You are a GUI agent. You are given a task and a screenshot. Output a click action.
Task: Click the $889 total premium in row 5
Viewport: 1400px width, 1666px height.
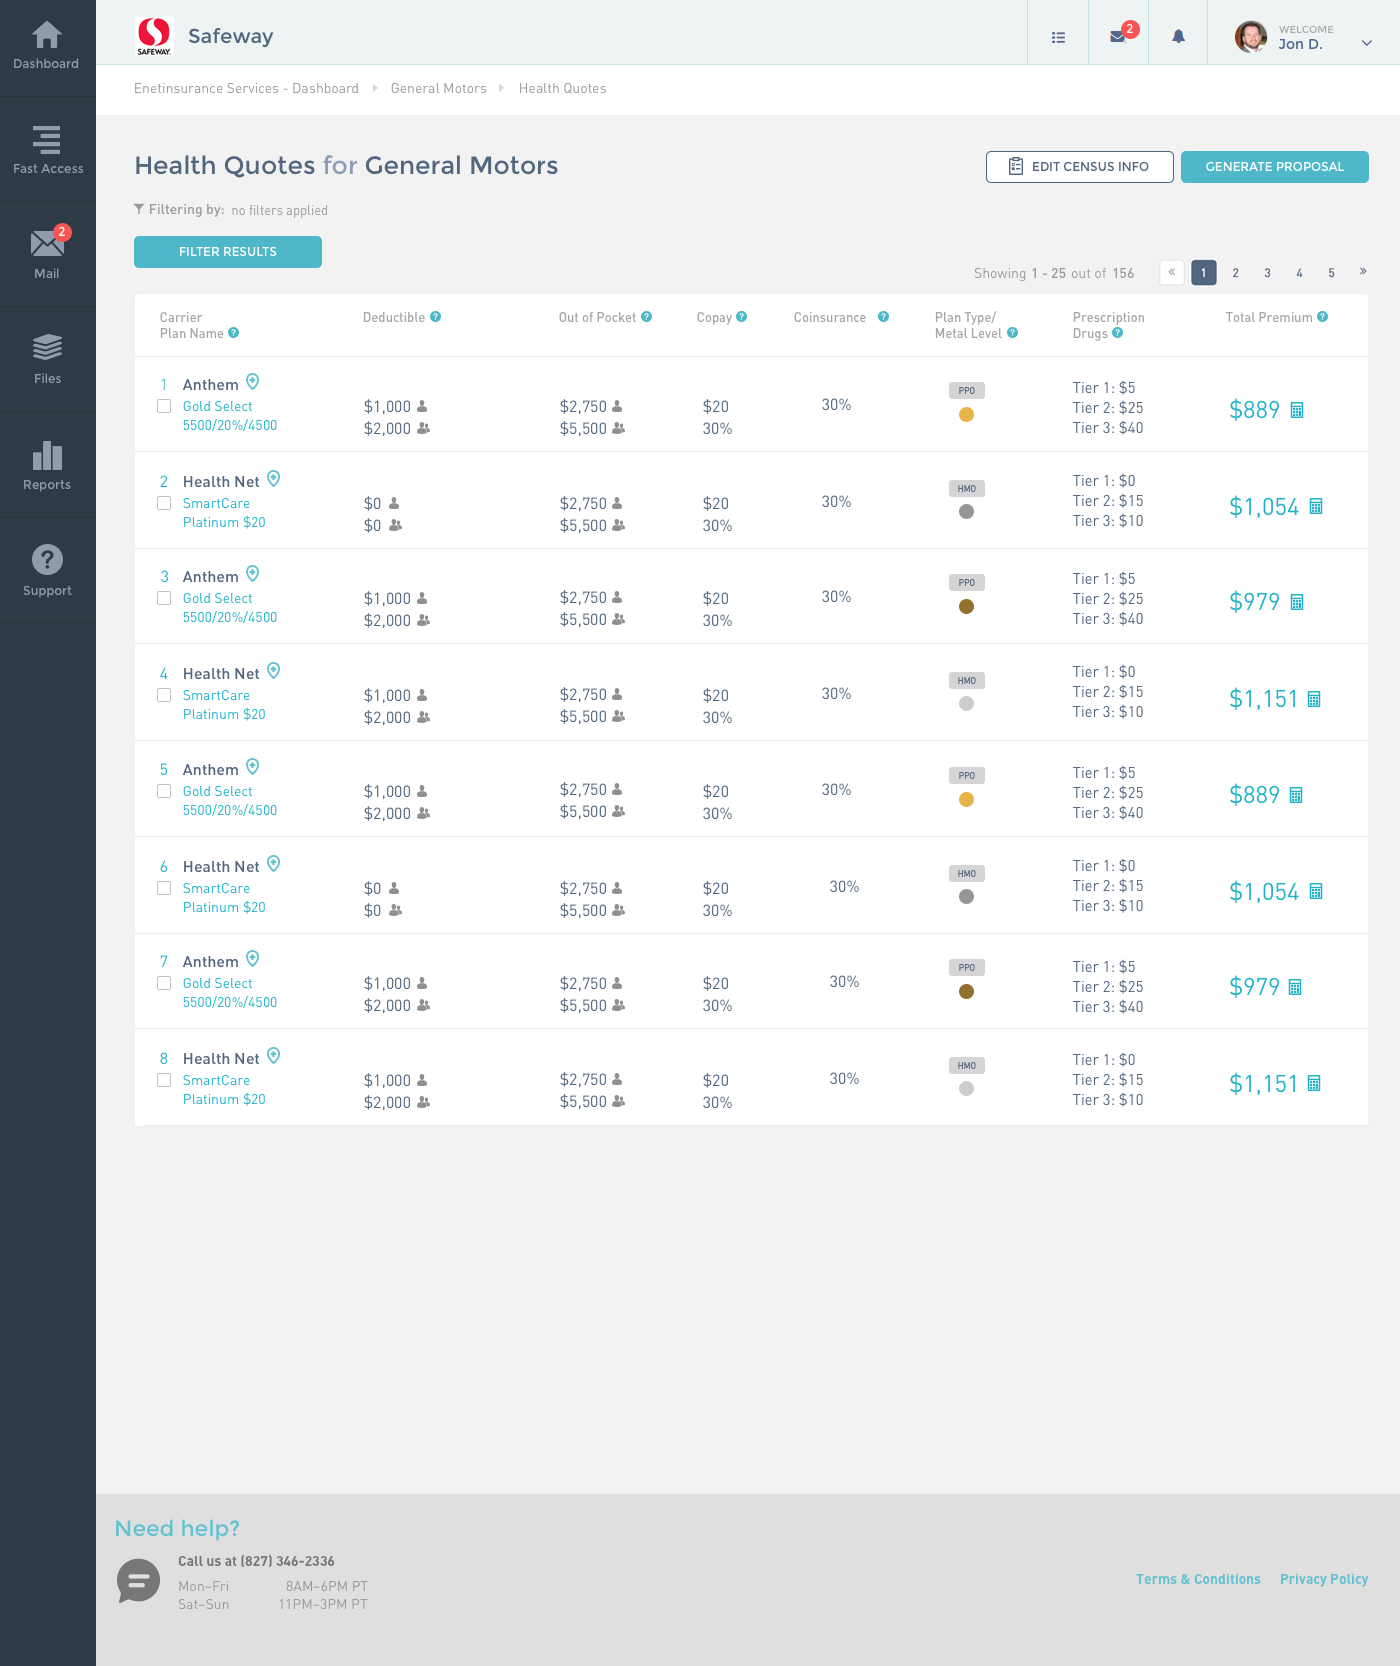point(1254,795)
